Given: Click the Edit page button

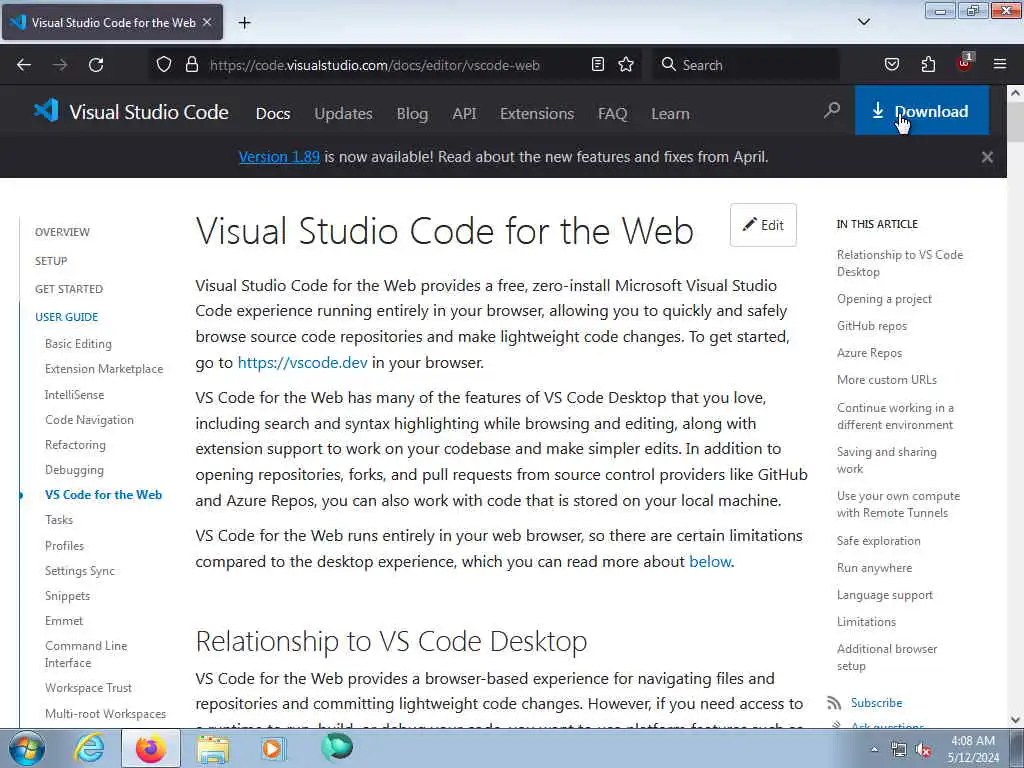Looking at the screenshot, I should 763,225.
